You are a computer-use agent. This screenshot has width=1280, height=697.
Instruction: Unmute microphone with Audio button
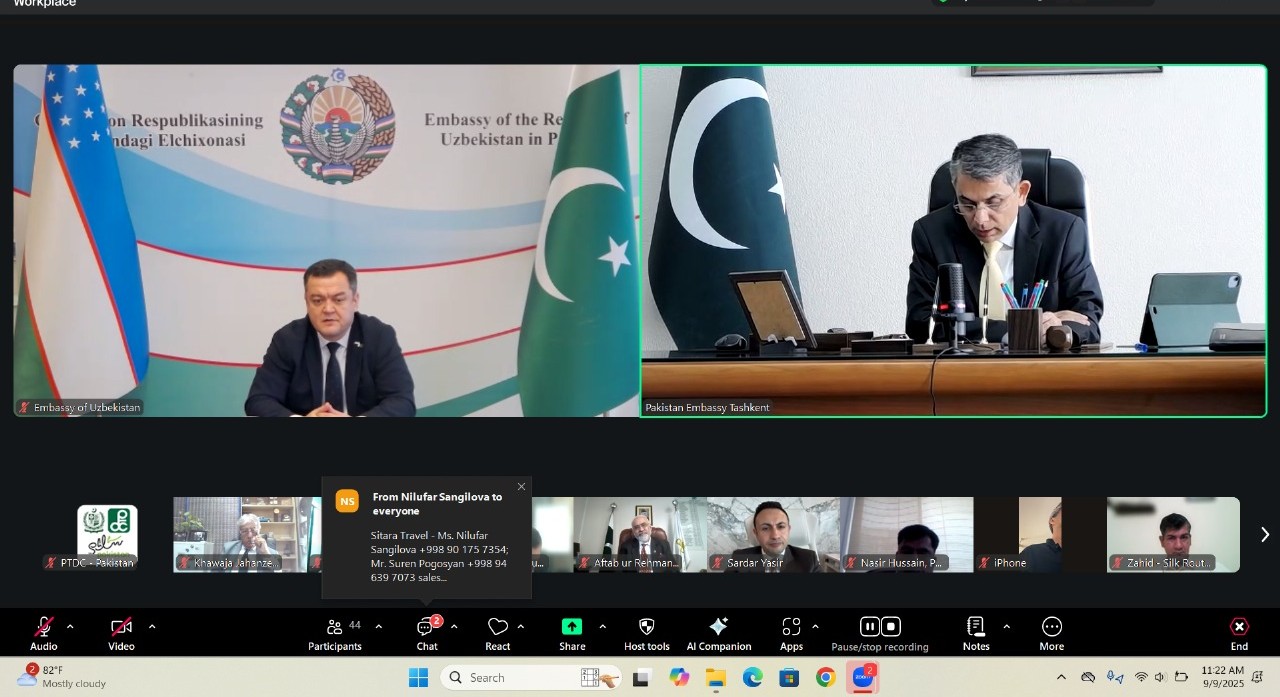tap(43, 628)
